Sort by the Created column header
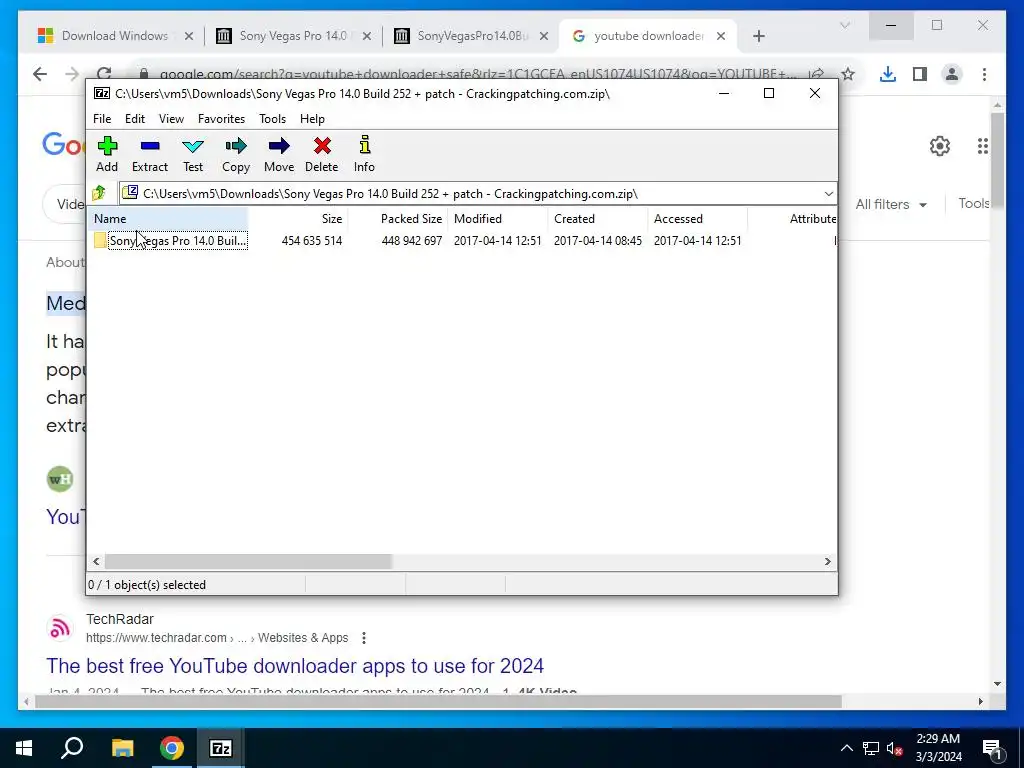The image size is (1024, 768). click(x=598, y=219)
